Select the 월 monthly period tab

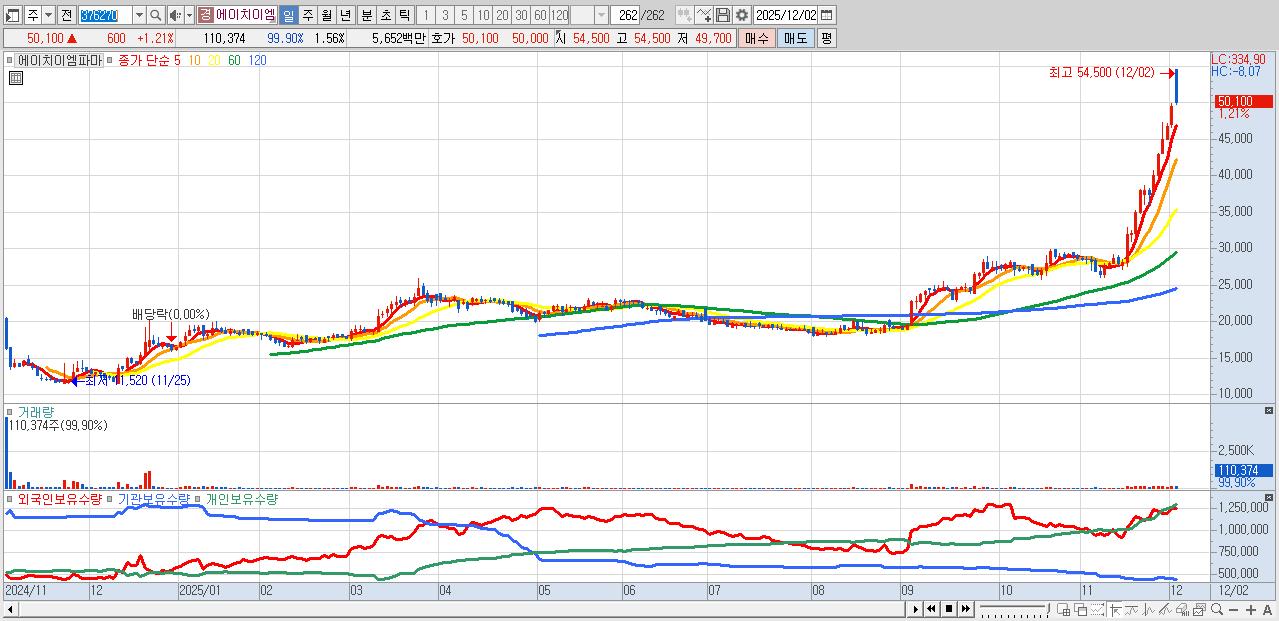coord(326,15)
